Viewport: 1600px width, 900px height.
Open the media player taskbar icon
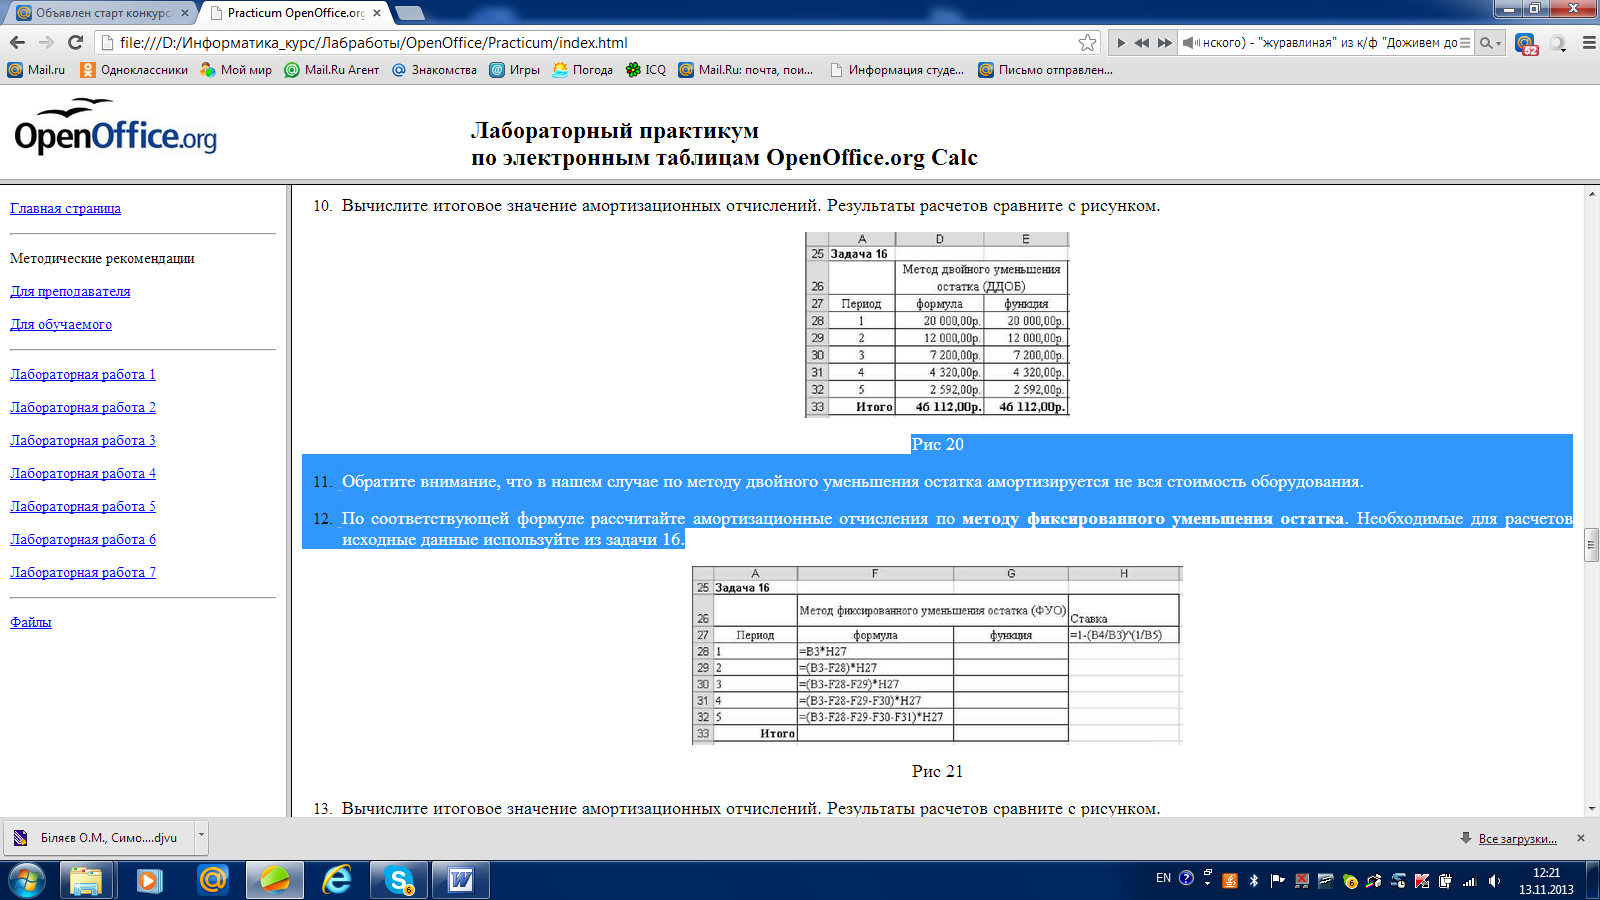[149, 880]
